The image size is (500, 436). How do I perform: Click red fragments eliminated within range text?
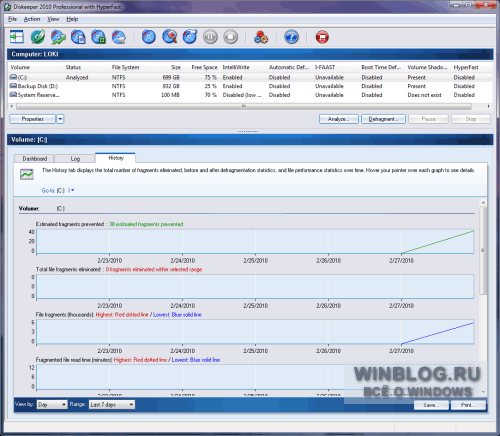point(154,269)
